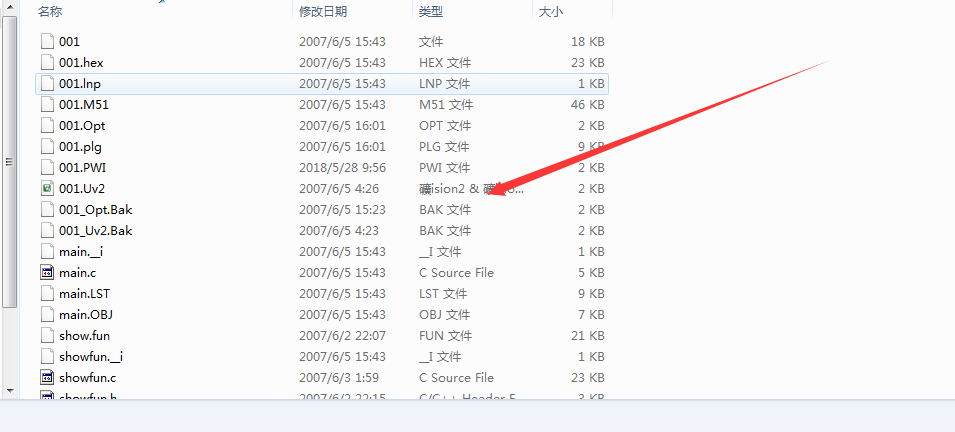The height and width of the screenshot is (432, 955).
Task: Select the file name main.LST
Action: (x=85, y=293)
